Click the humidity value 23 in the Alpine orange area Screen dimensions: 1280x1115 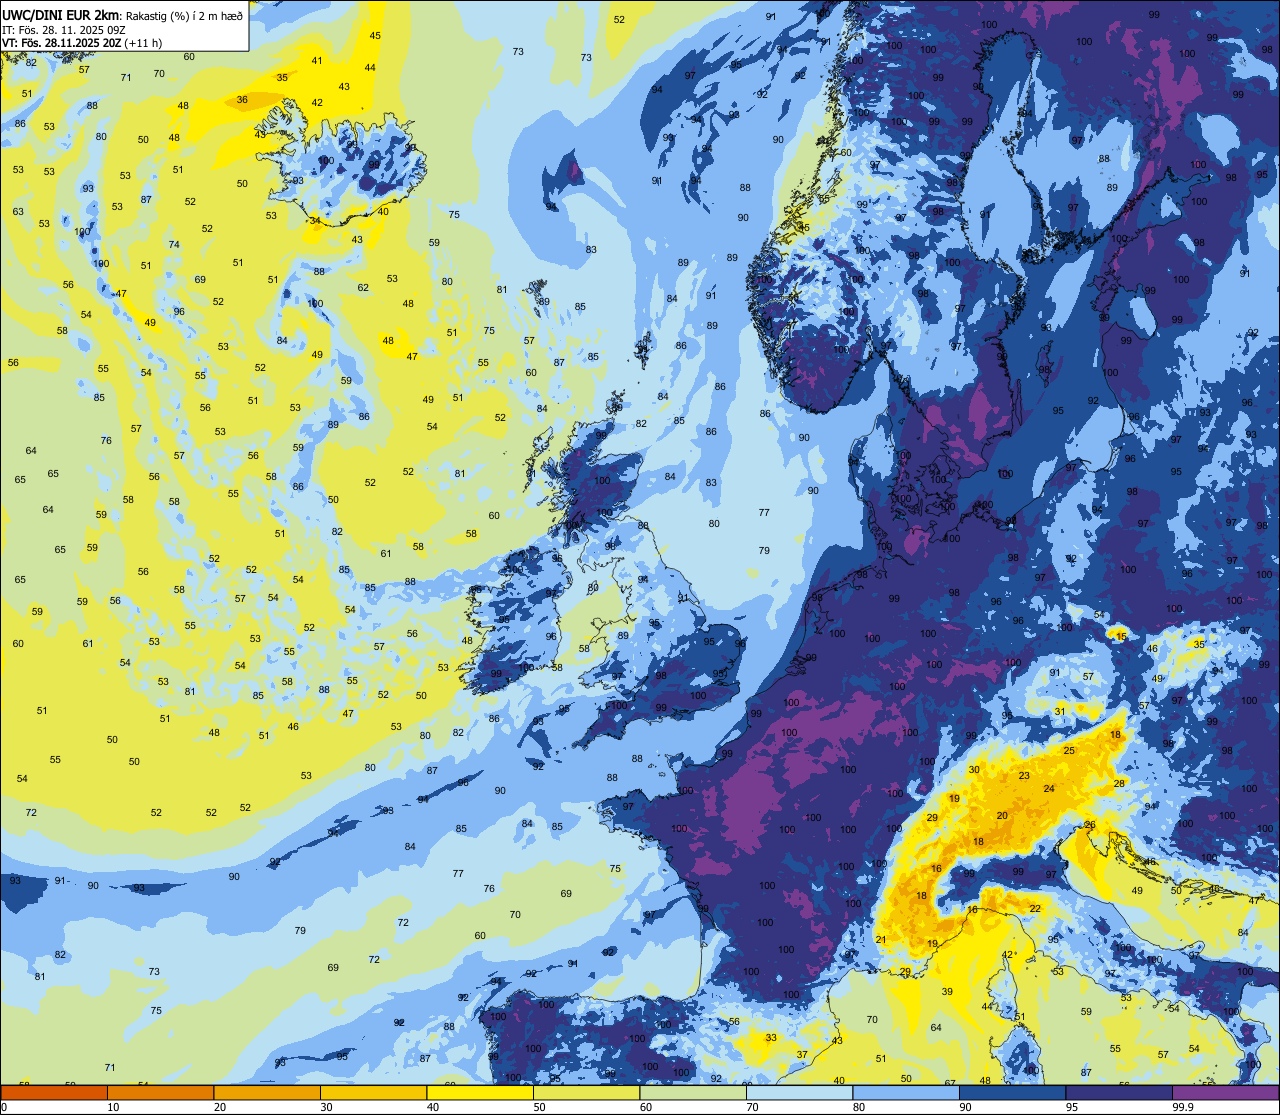[x=1023, y=776]
